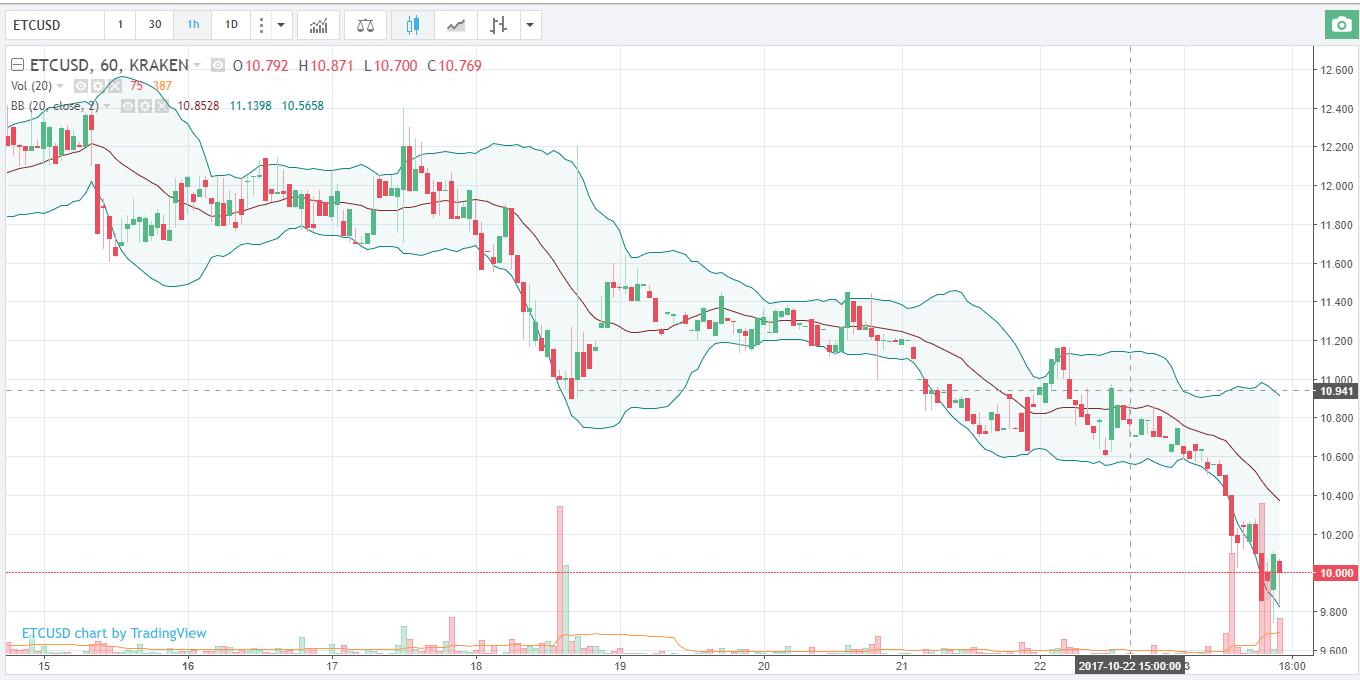Expand the time interval dropdown arrow
Screen dimensions: 1360x680
pos(281,25)
